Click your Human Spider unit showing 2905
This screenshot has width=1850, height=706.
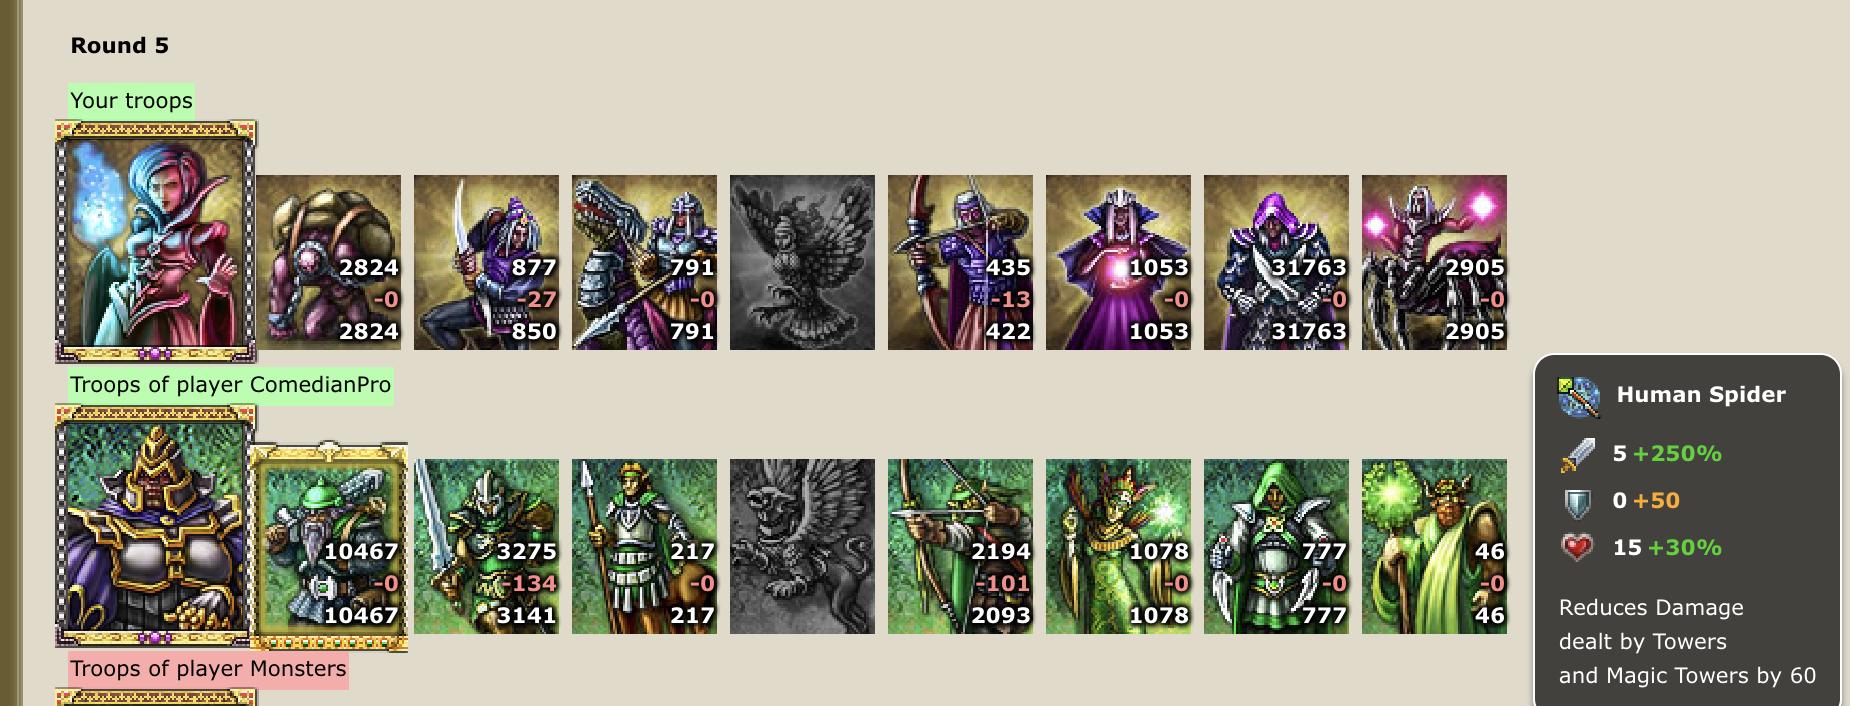tap(1434, 262)
